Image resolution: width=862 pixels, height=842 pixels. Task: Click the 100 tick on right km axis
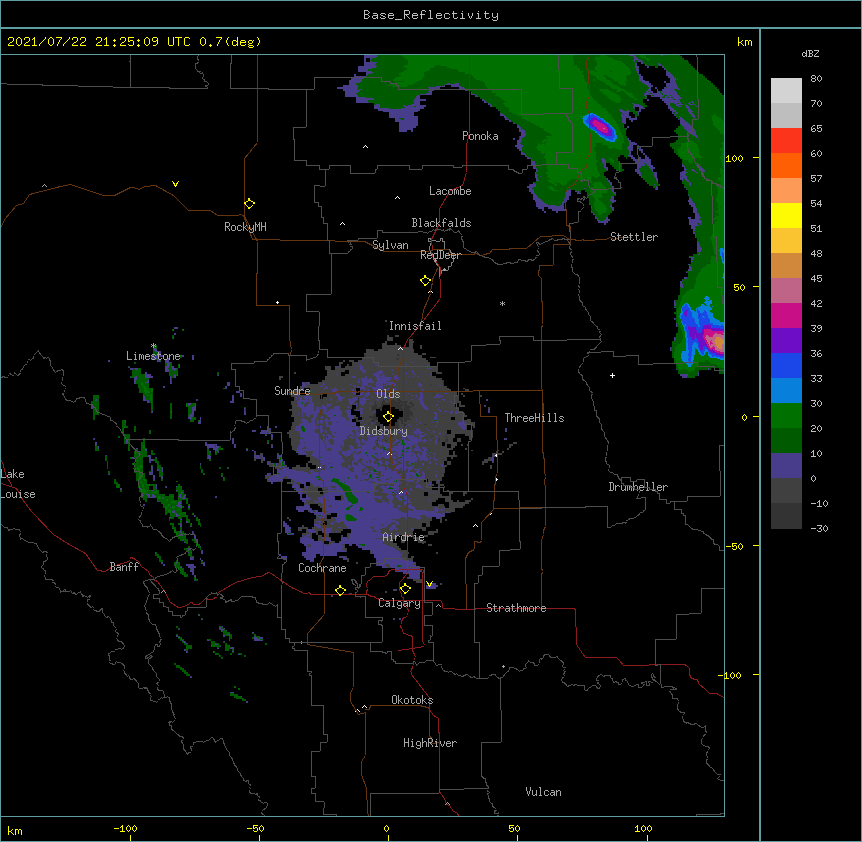[734, 158]
